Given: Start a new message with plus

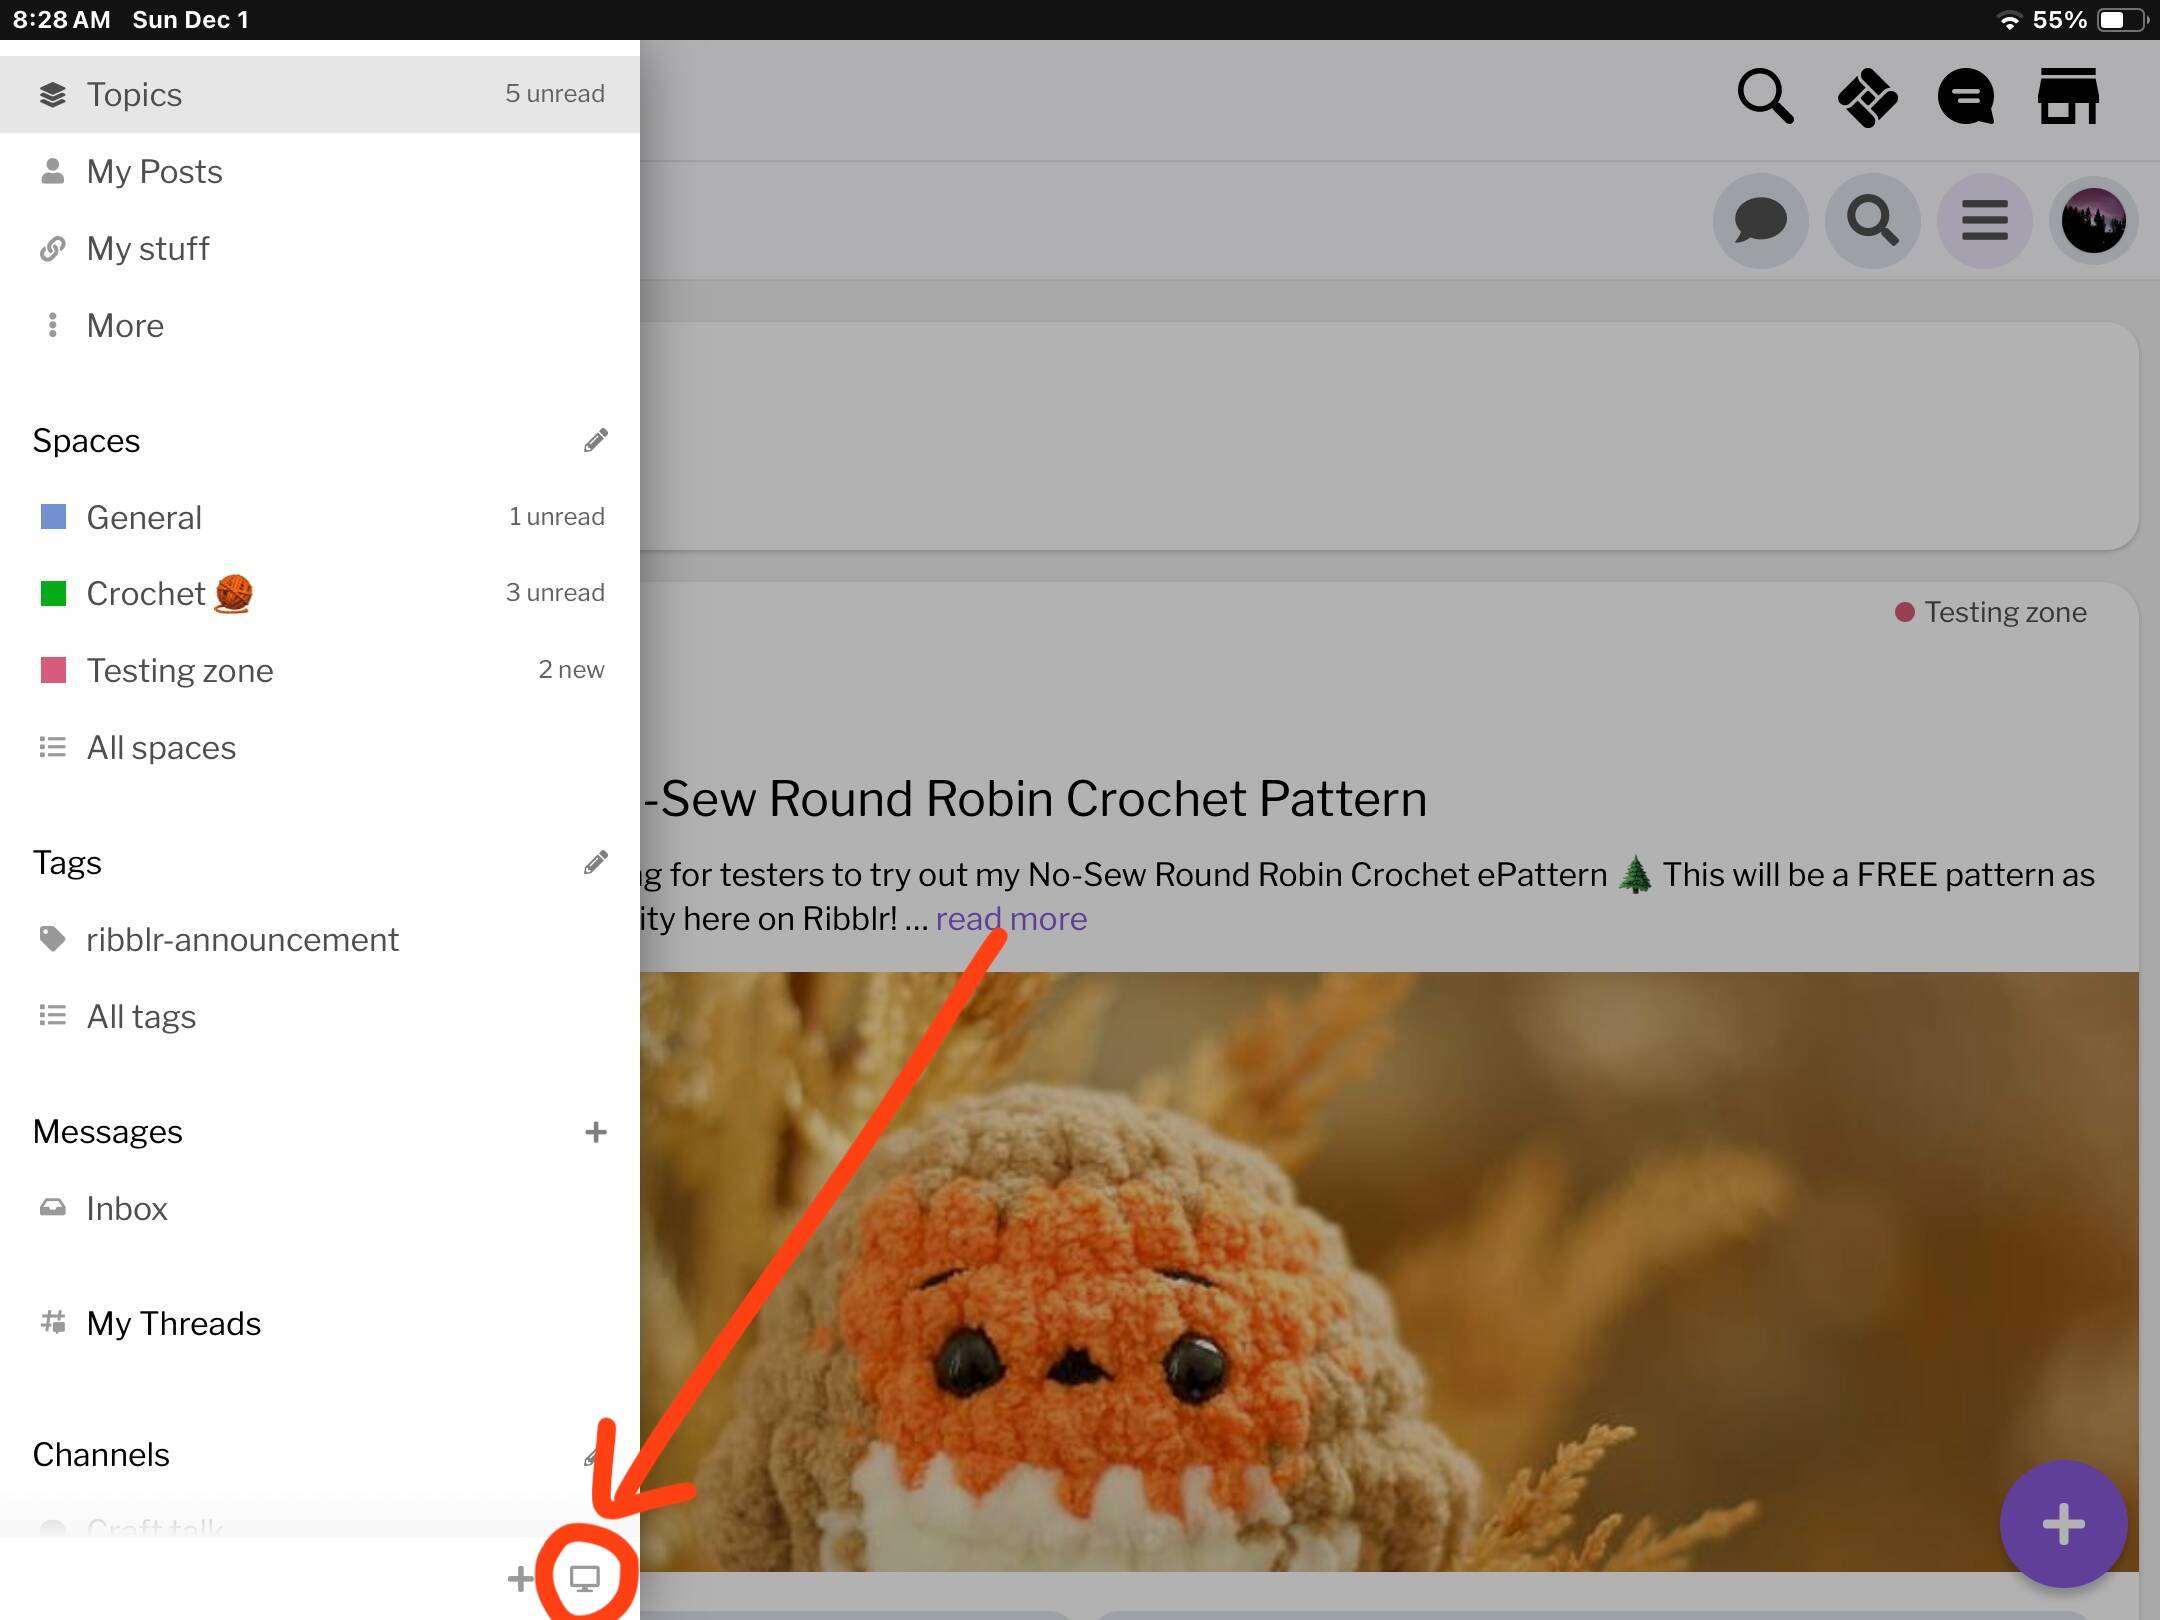Looking at the screenshot, I should click(x=595, y=1132).
